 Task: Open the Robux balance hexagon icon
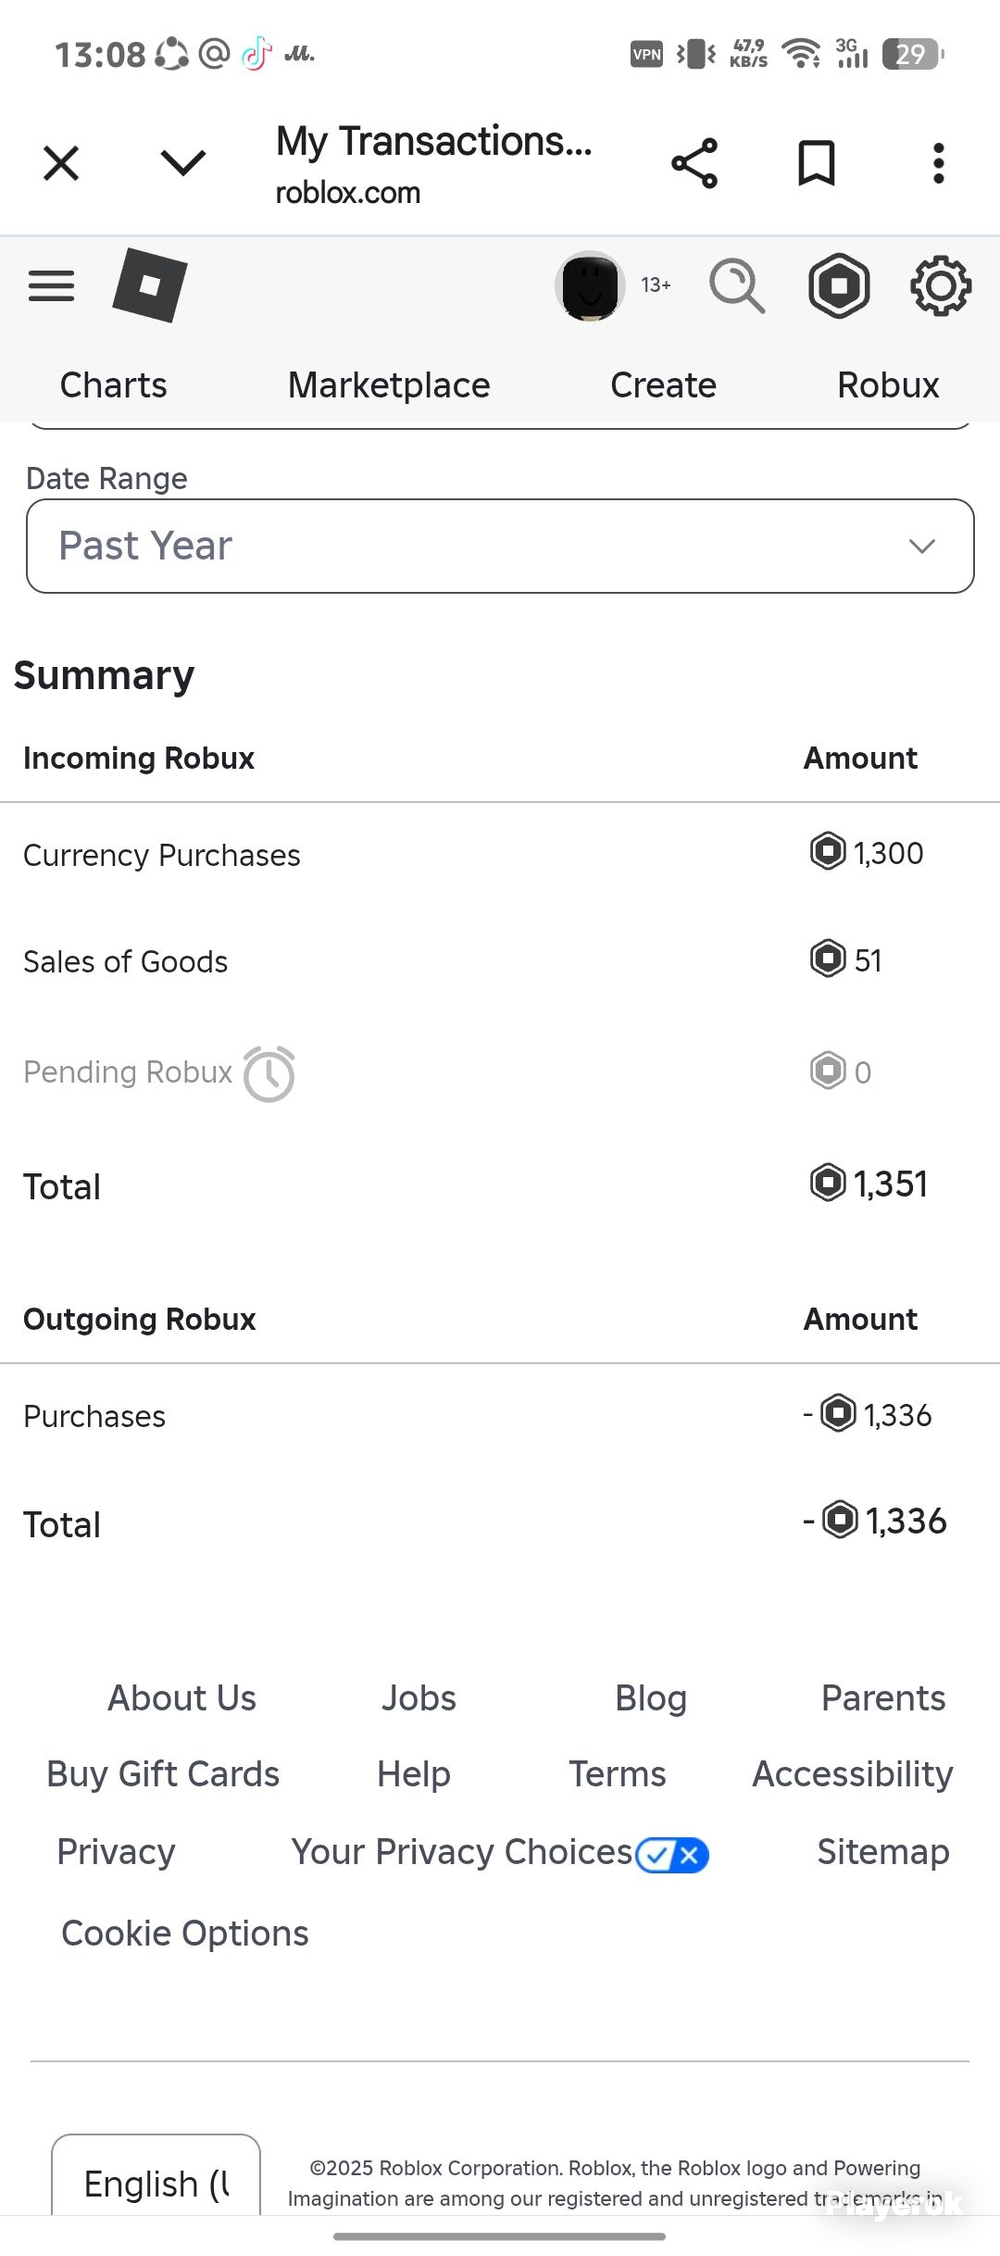839,286
